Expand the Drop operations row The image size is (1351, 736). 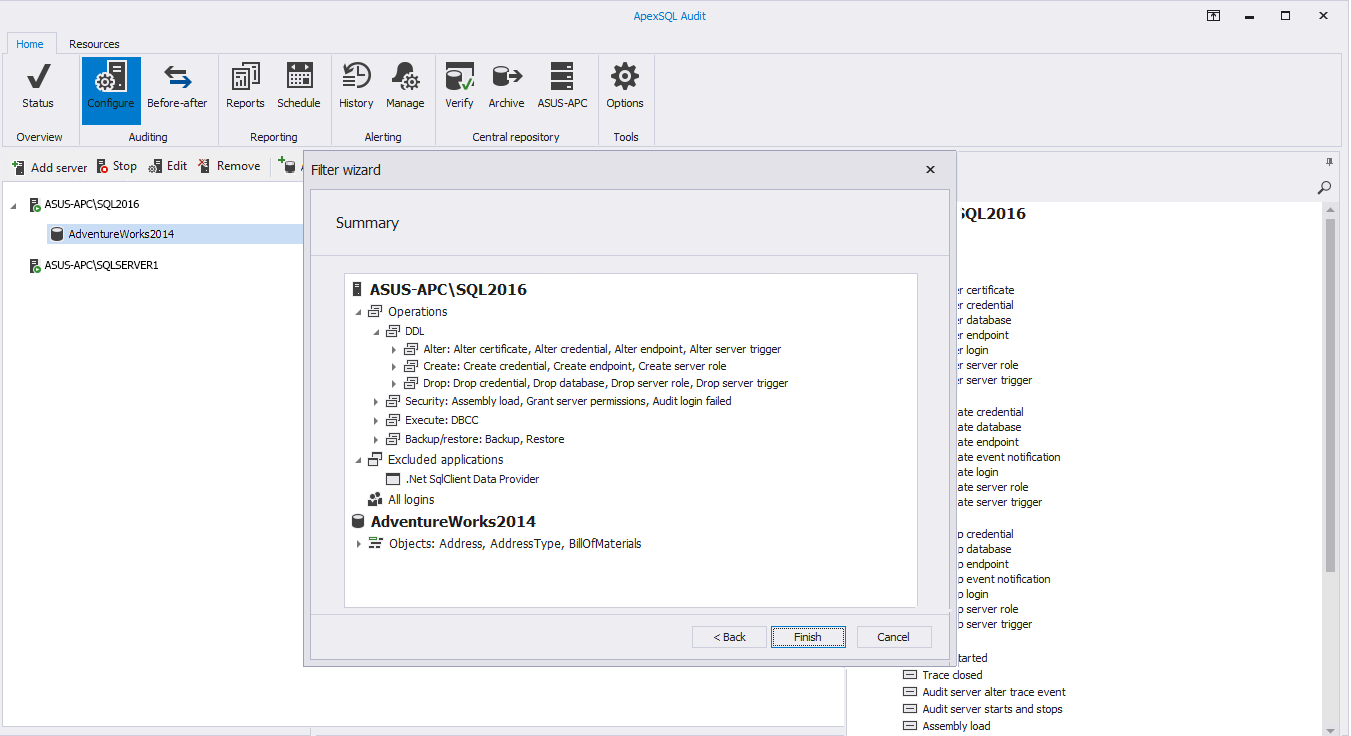394,384
